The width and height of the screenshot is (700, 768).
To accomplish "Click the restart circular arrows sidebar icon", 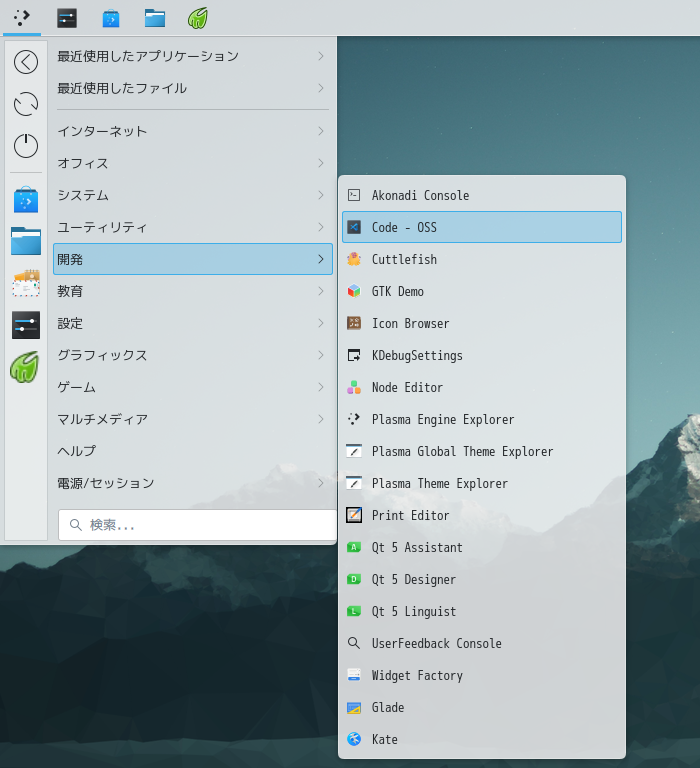I will click(26, 104).
